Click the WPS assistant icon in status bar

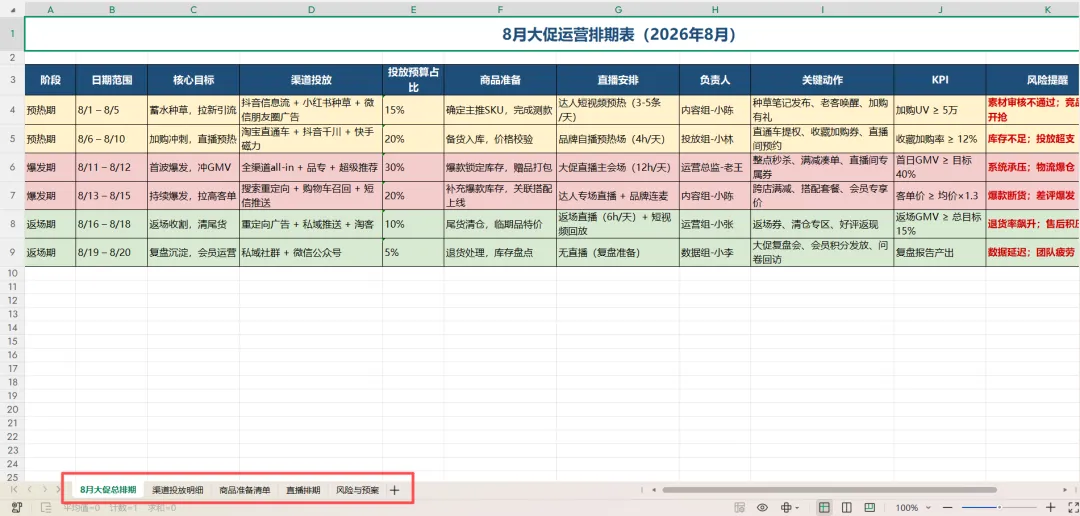click(15, 508)
